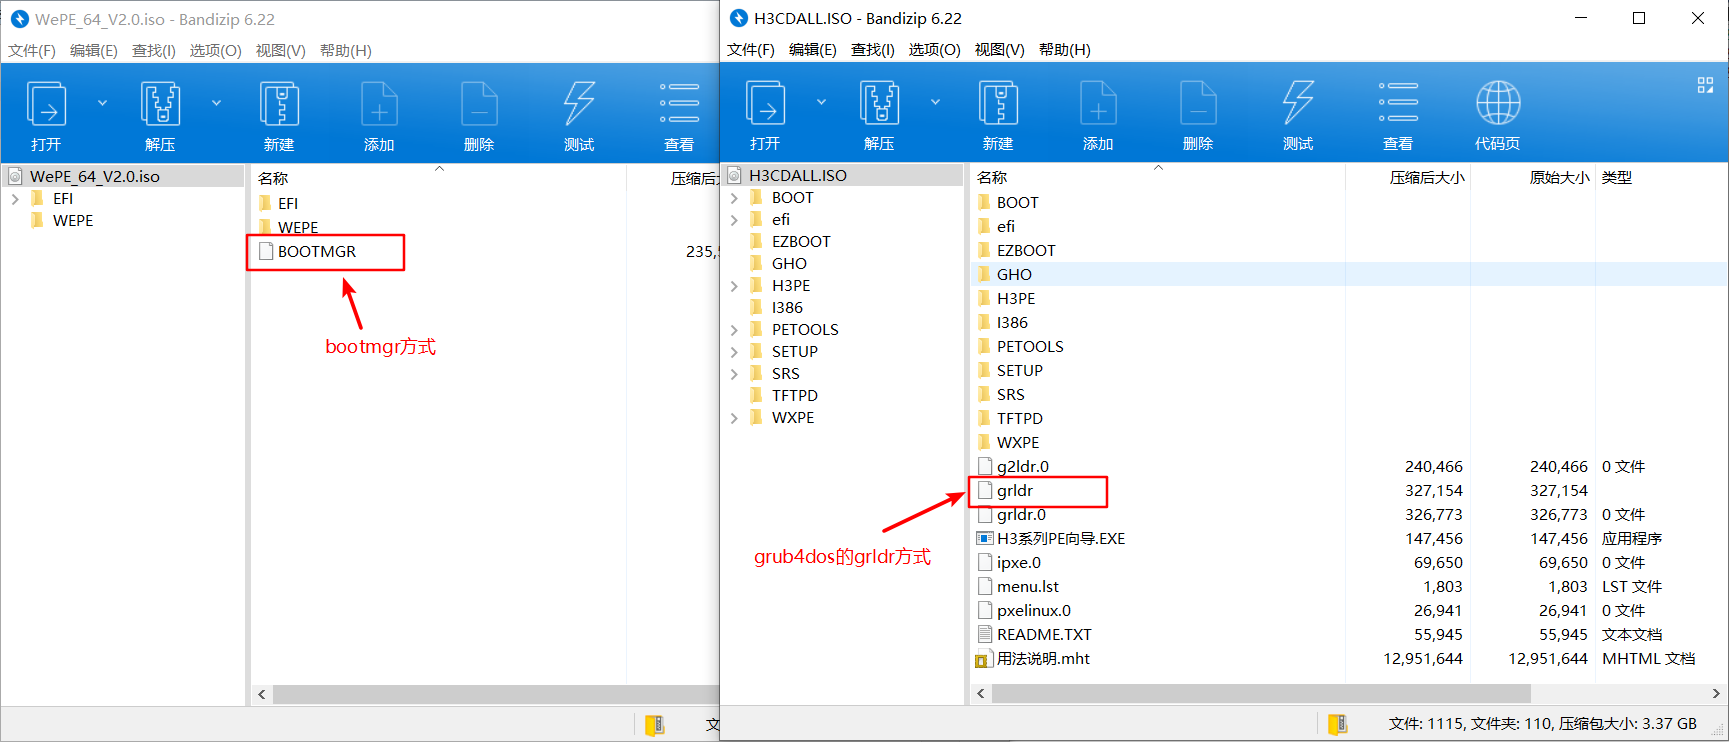1729x742 pixels.
Task: Expand EFI folder in WePE tree
Action: (15, 199)
